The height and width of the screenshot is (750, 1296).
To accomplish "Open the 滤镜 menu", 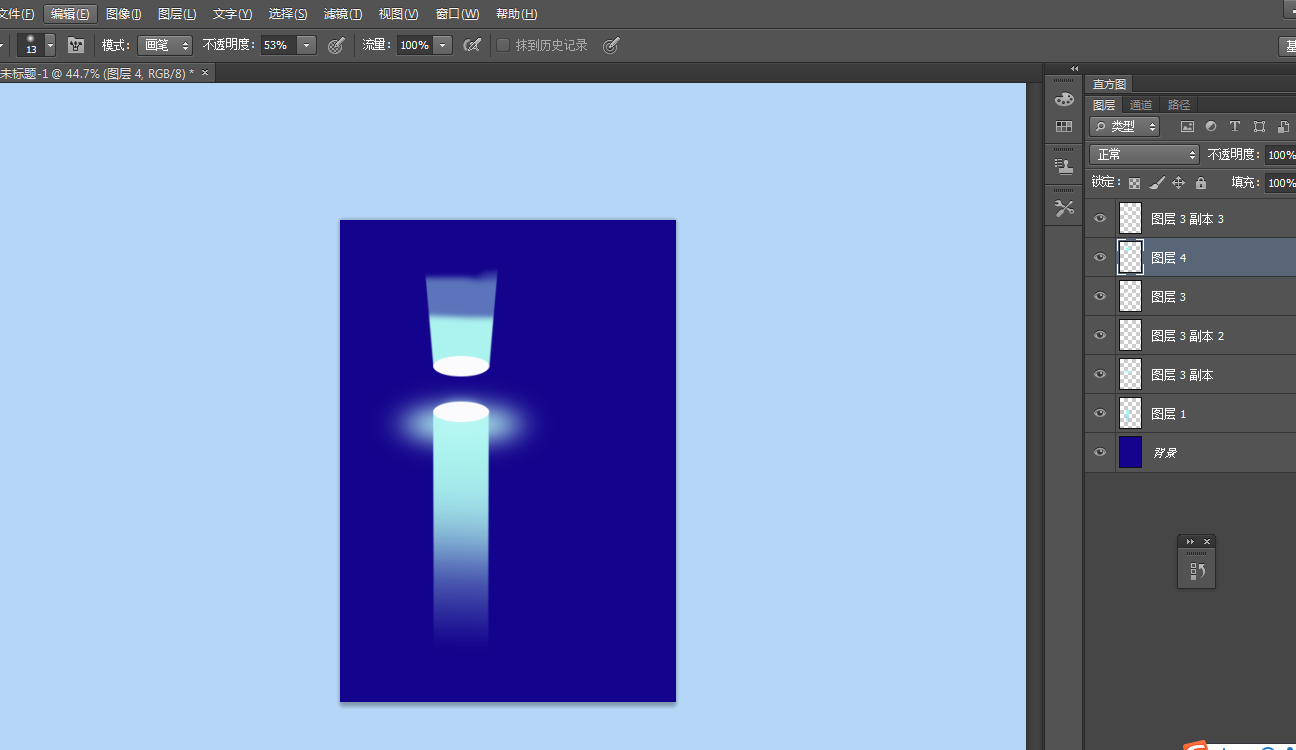I will click(343, 14).
